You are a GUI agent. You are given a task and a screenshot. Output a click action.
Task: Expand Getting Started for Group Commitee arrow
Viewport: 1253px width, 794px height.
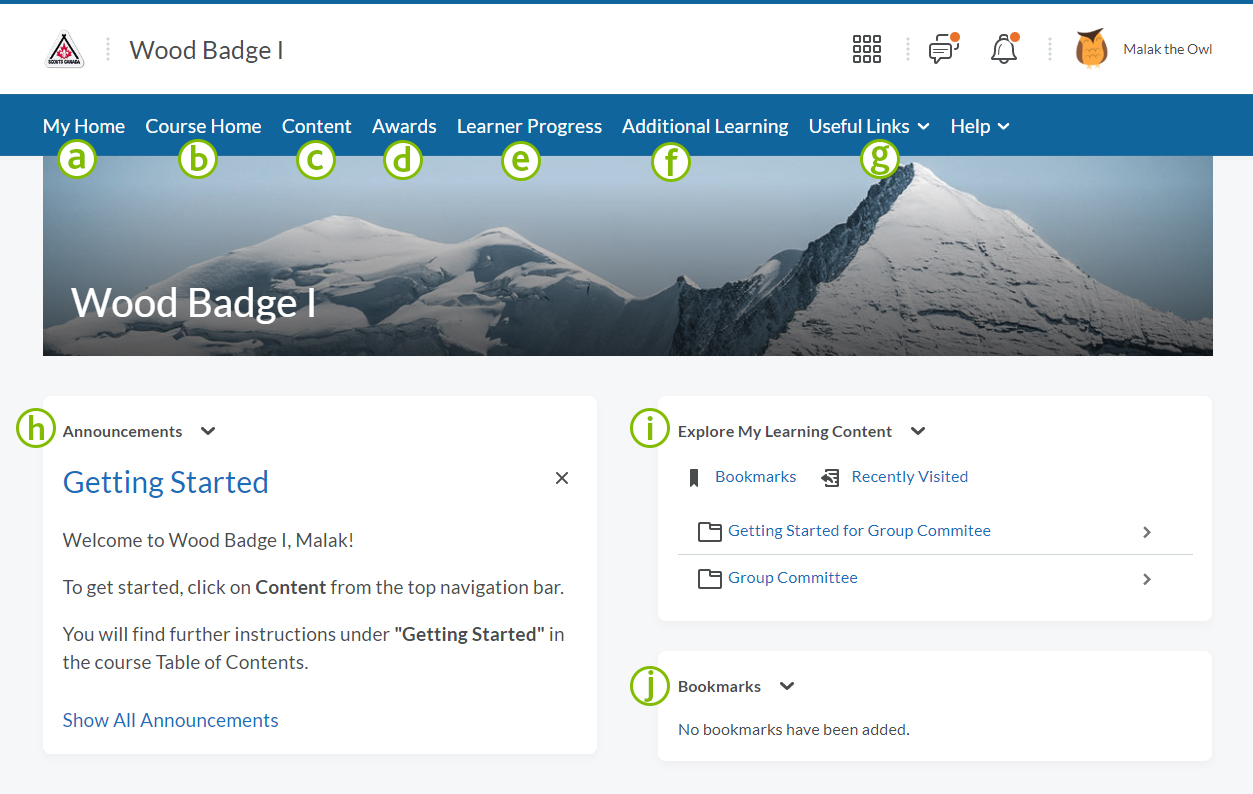click(x=1147, y=532)
